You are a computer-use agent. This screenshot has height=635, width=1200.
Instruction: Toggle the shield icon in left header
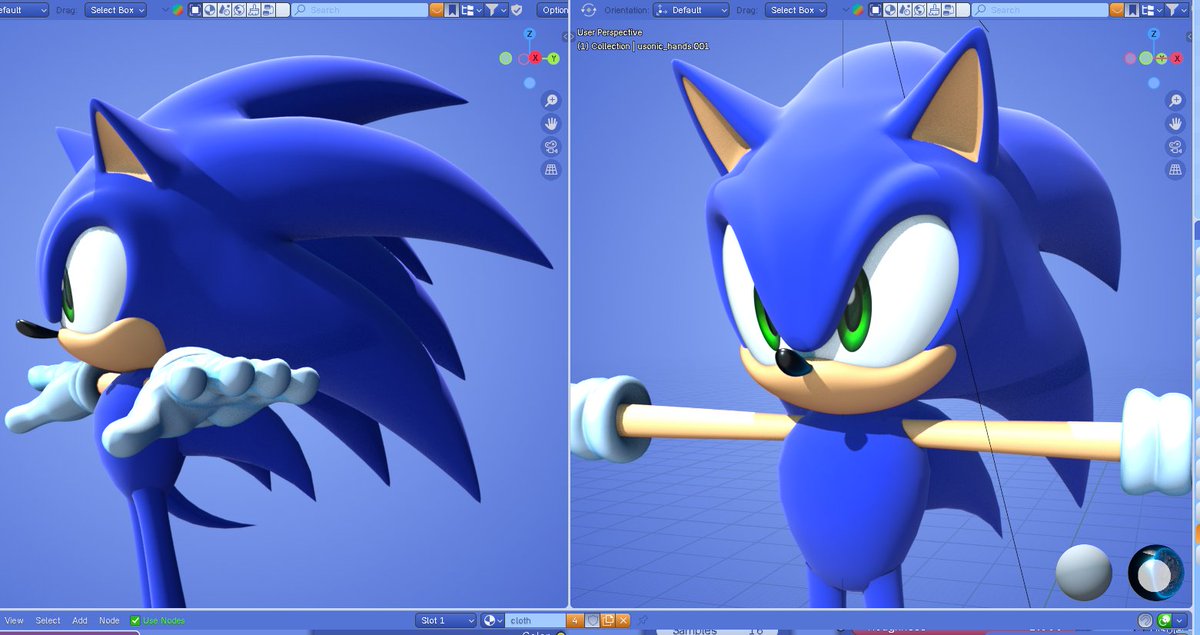(516, 10)
